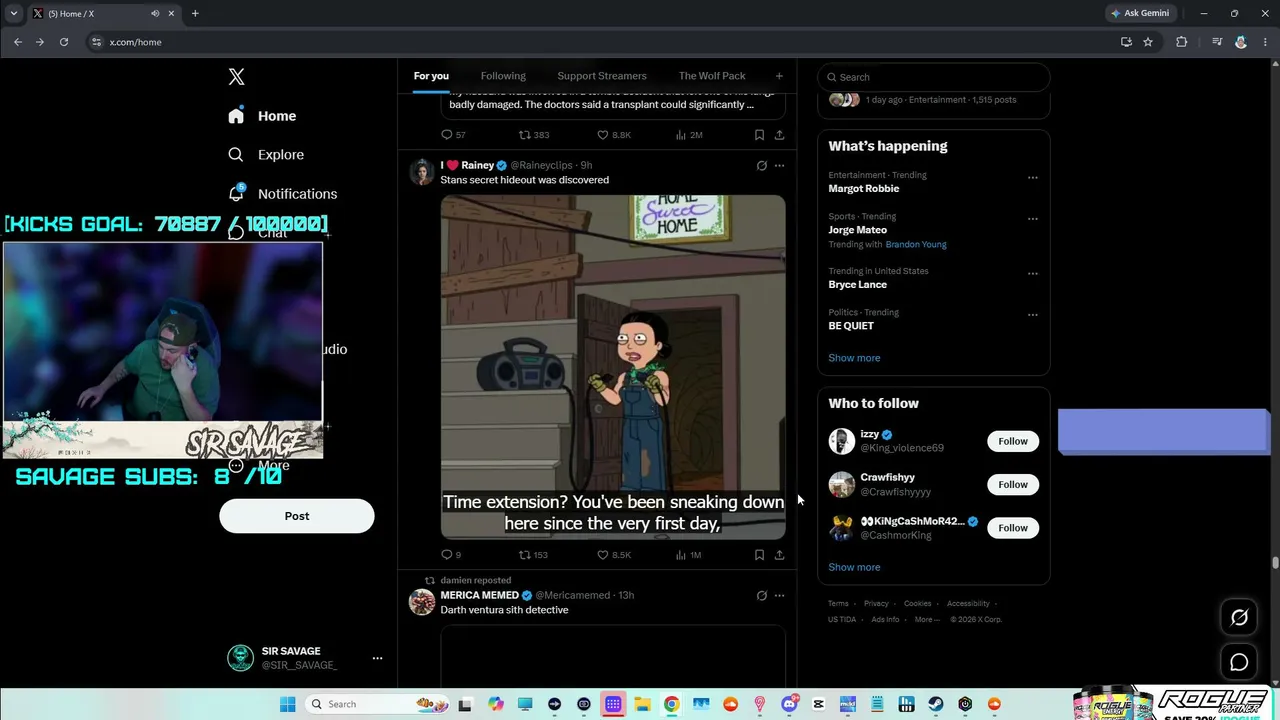
Task: Open the Chrome tab search dropdown
Action: [x=13, y=13]
